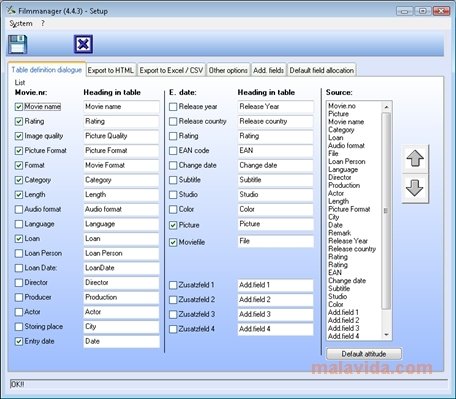The height and width of the screenshot is (399, 456).
Task: Select the Table definition dialogue tab
Action: (x=47, y=70)
